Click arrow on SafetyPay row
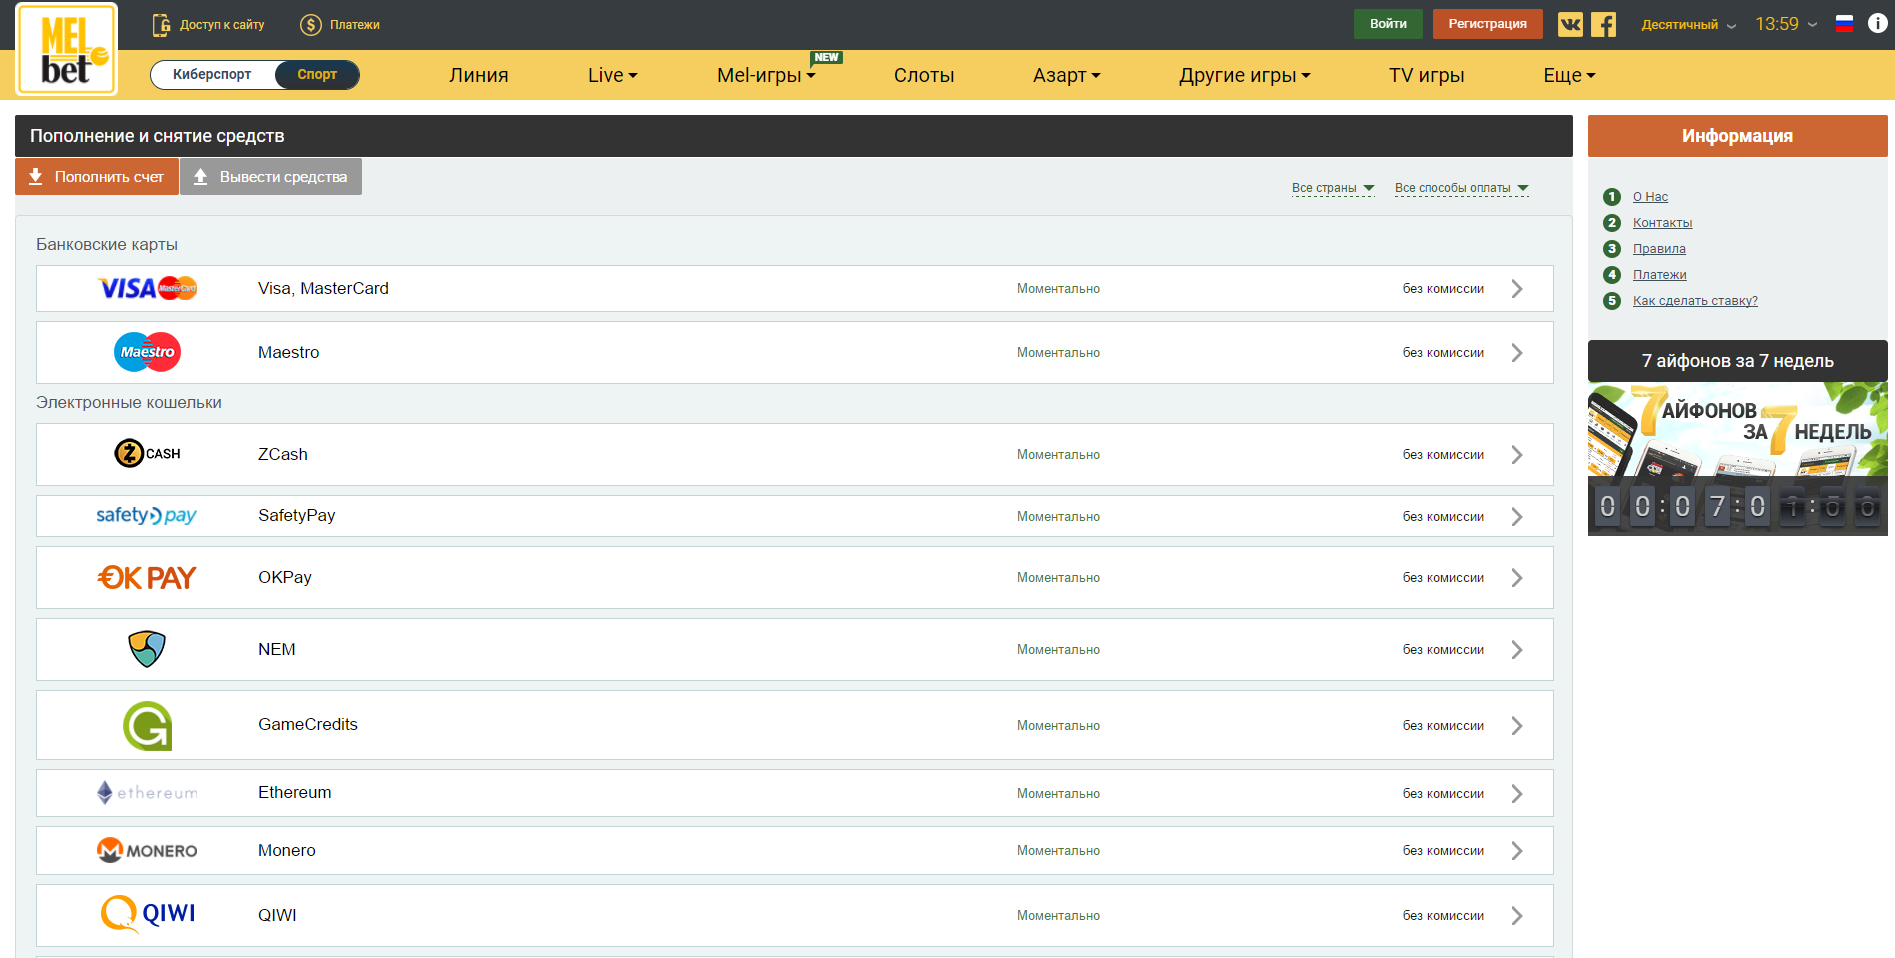 (1517, 517)
